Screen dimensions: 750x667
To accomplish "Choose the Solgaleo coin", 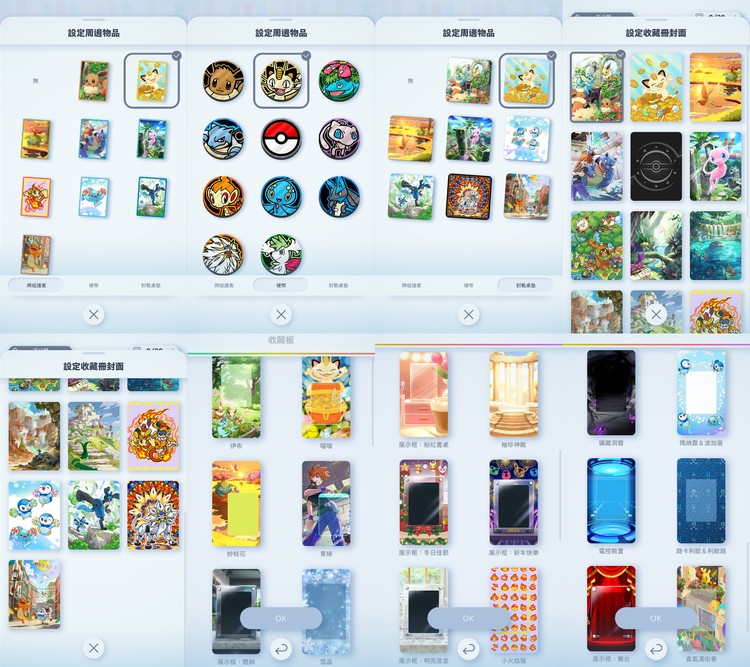I will coord(223,254).
